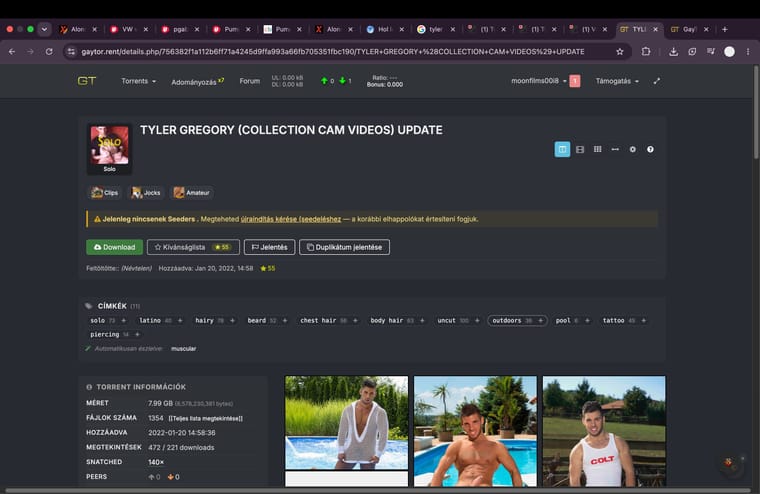Select the Jocks category tag
Image resolution: width=760 pixels, height=494 pixels.
pos(146,192)
